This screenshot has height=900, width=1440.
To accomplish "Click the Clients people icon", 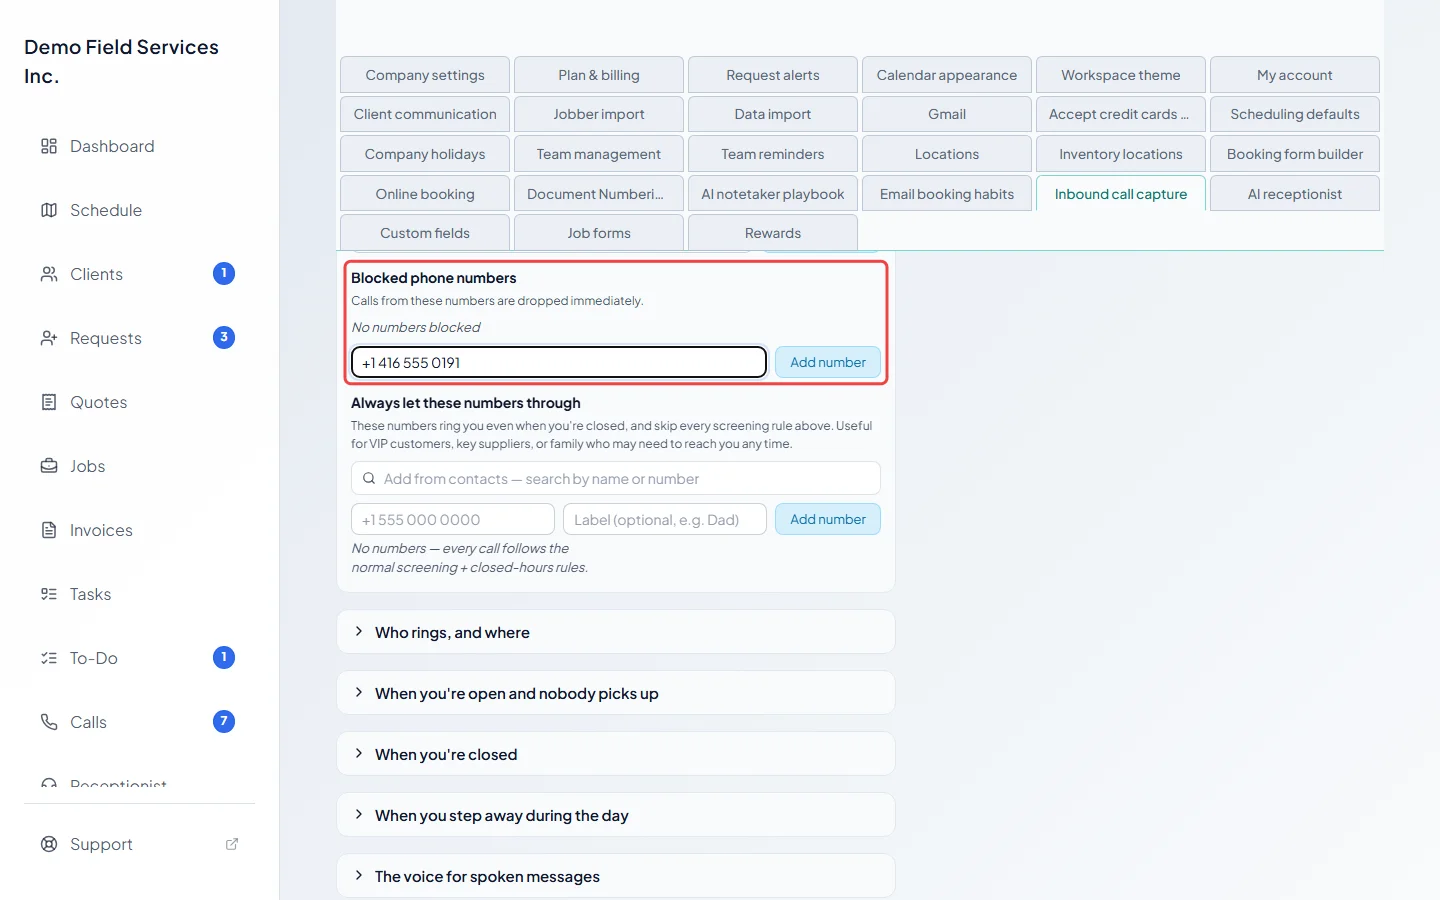I will (x=49, y=274).
